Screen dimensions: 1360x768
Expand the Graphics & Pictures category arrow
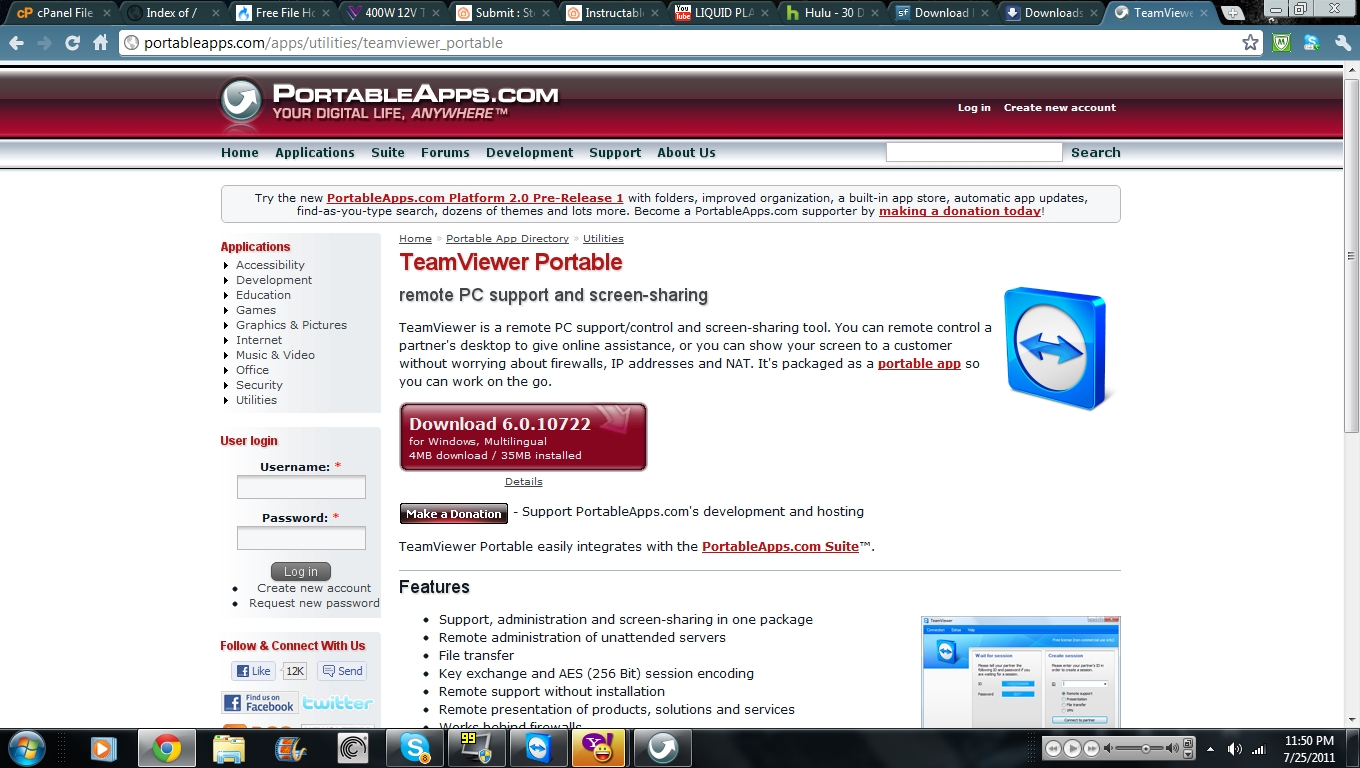point(226,326)
